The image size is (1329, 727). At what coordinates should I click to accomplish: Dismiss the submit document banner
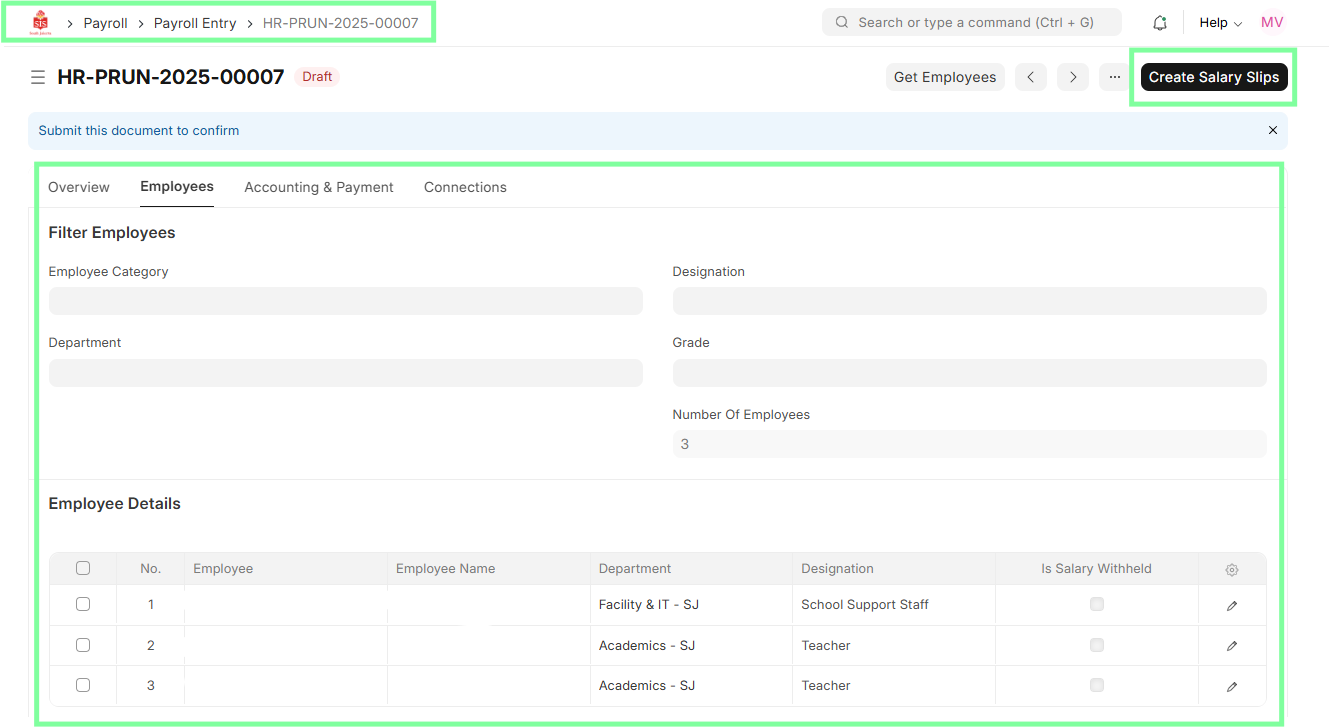click(x=1272, y=130)
